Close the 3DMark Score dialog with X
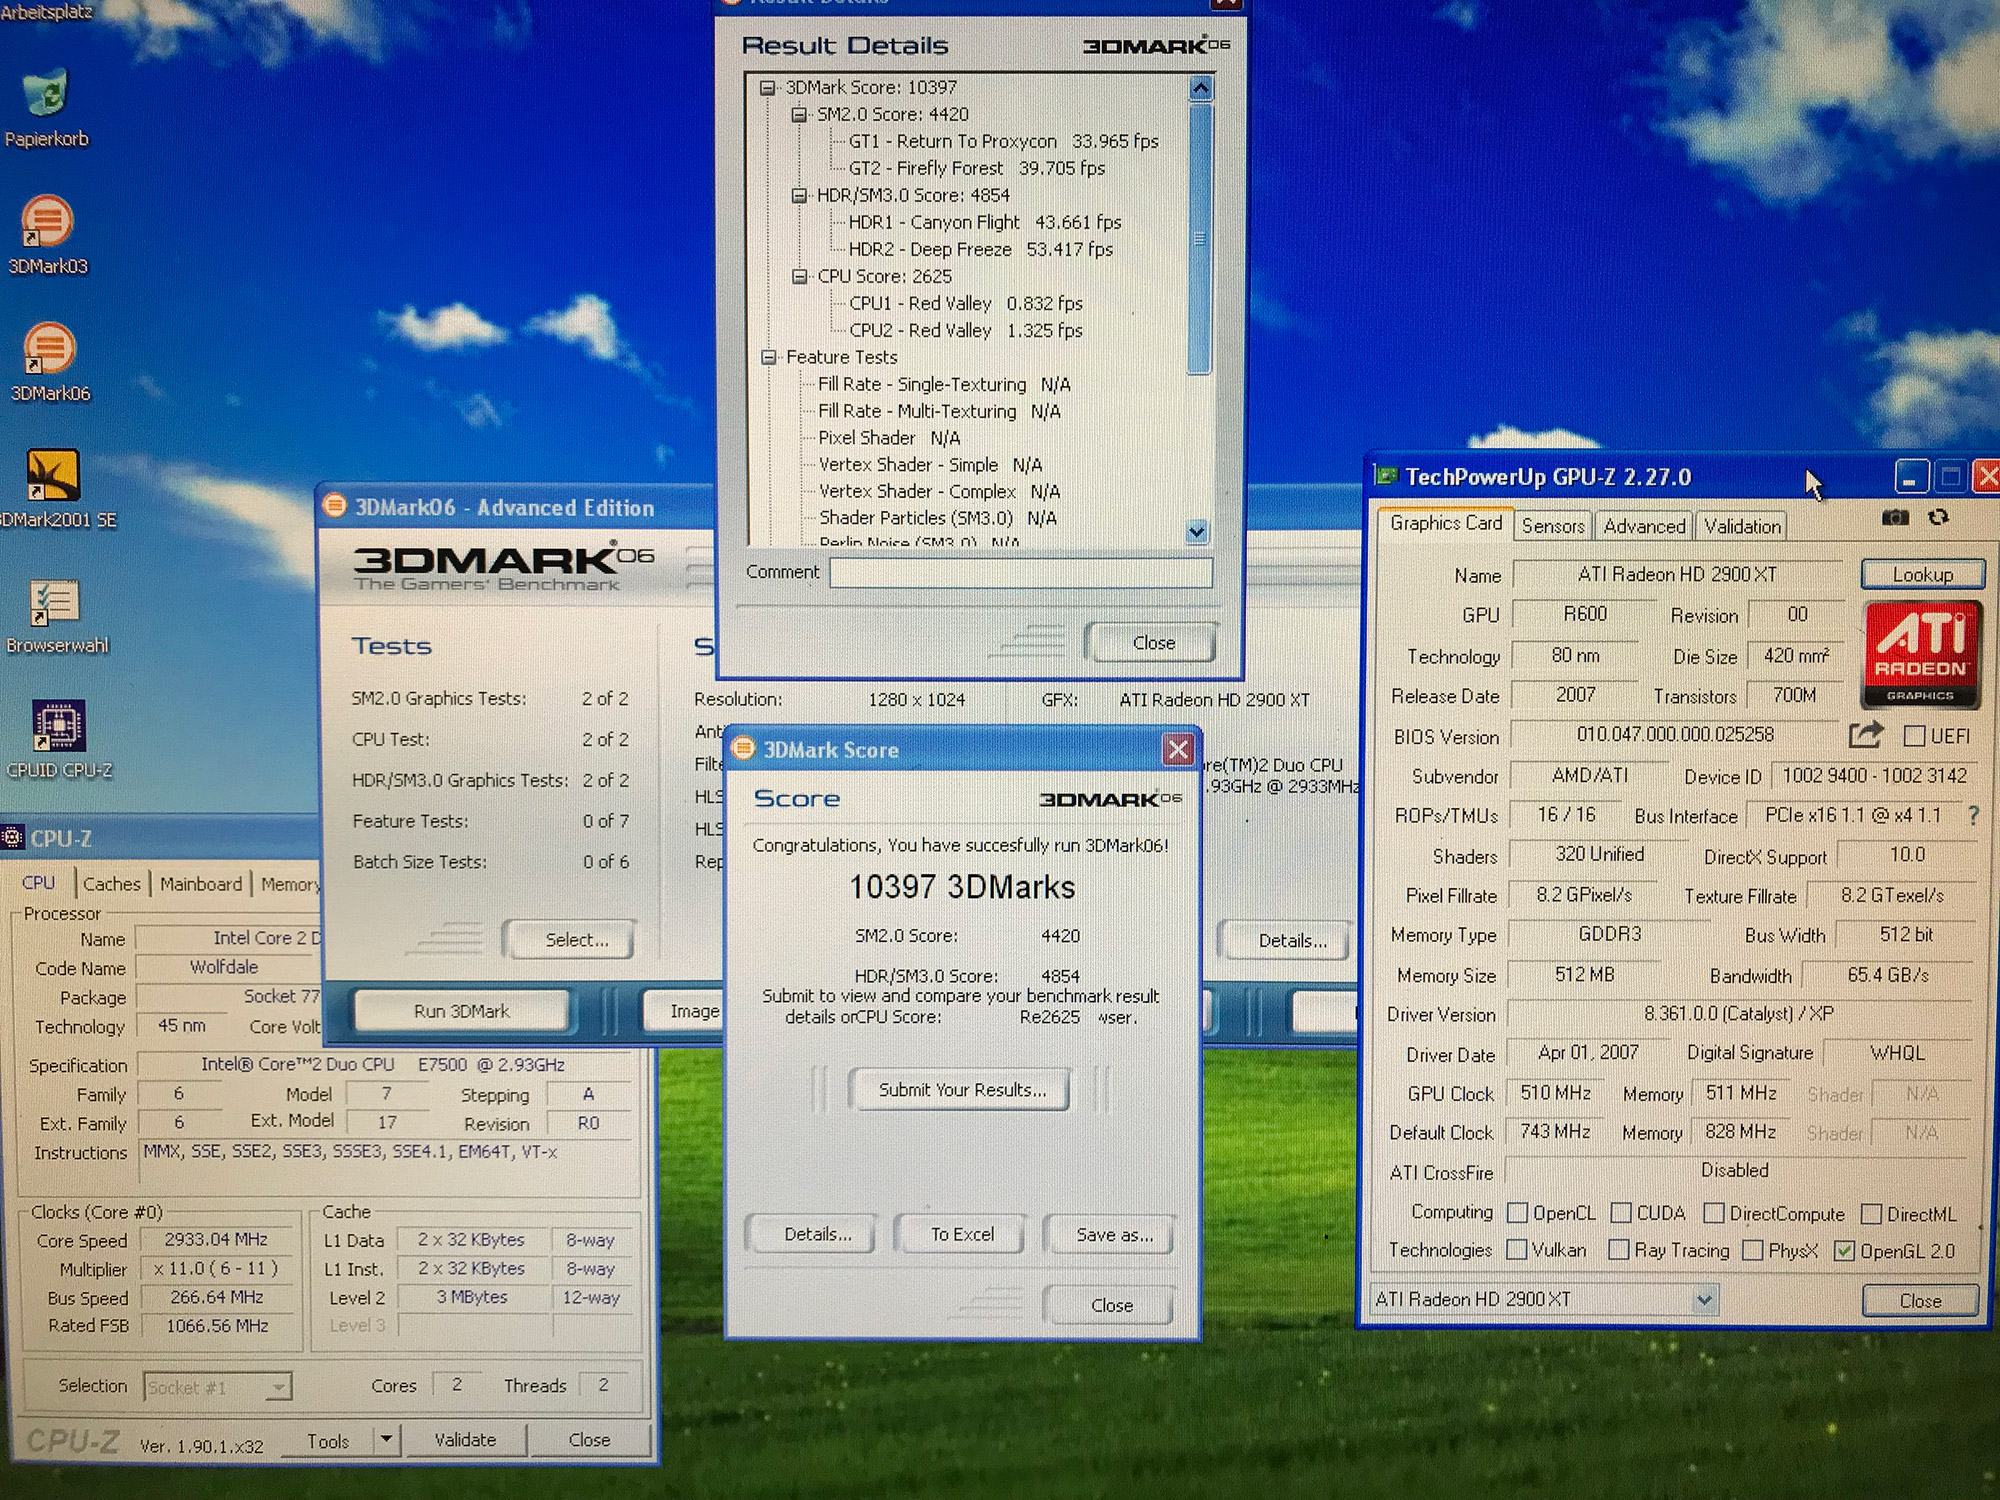Screen dimensions: 2000x1500 1178,749
